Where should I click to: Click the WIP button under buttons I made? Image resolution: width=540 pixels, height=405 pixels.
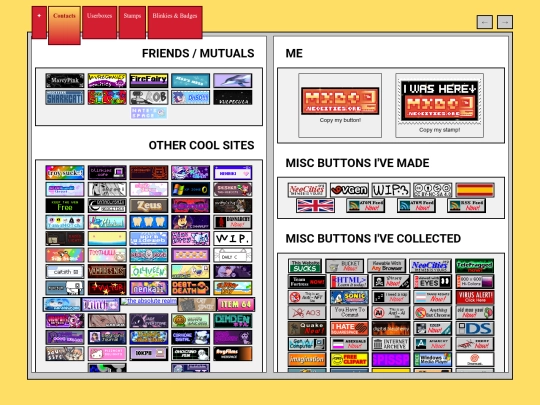[391, 190]
